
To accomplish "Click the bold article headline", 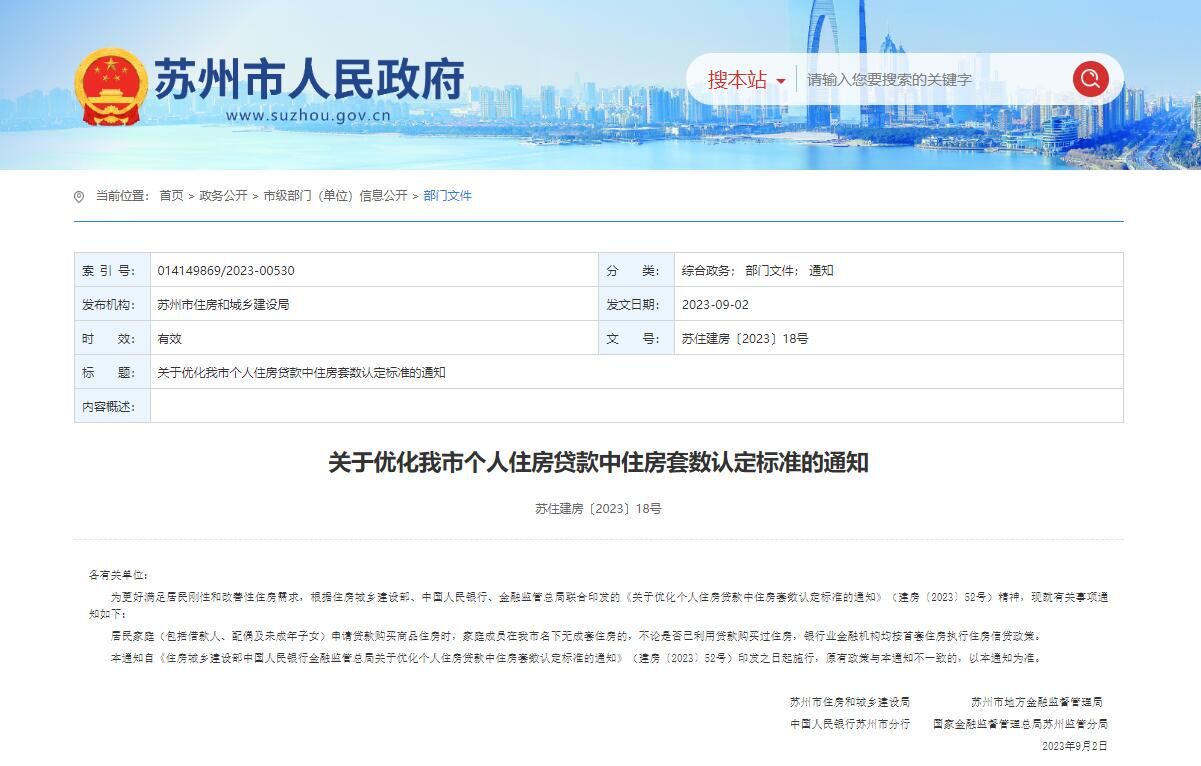I will [599, 463].
